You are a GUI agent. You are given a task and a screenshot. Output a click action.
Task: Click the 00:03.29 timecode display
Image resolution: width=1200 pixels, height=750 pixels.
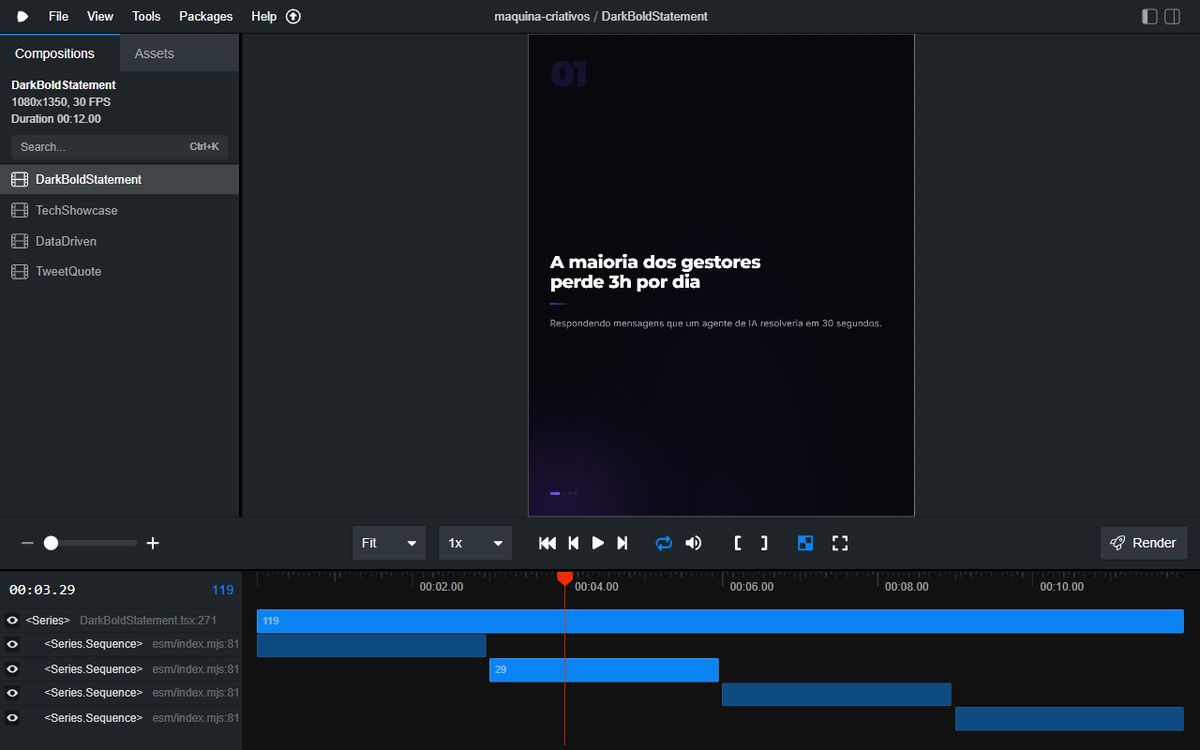click(42, 590)
